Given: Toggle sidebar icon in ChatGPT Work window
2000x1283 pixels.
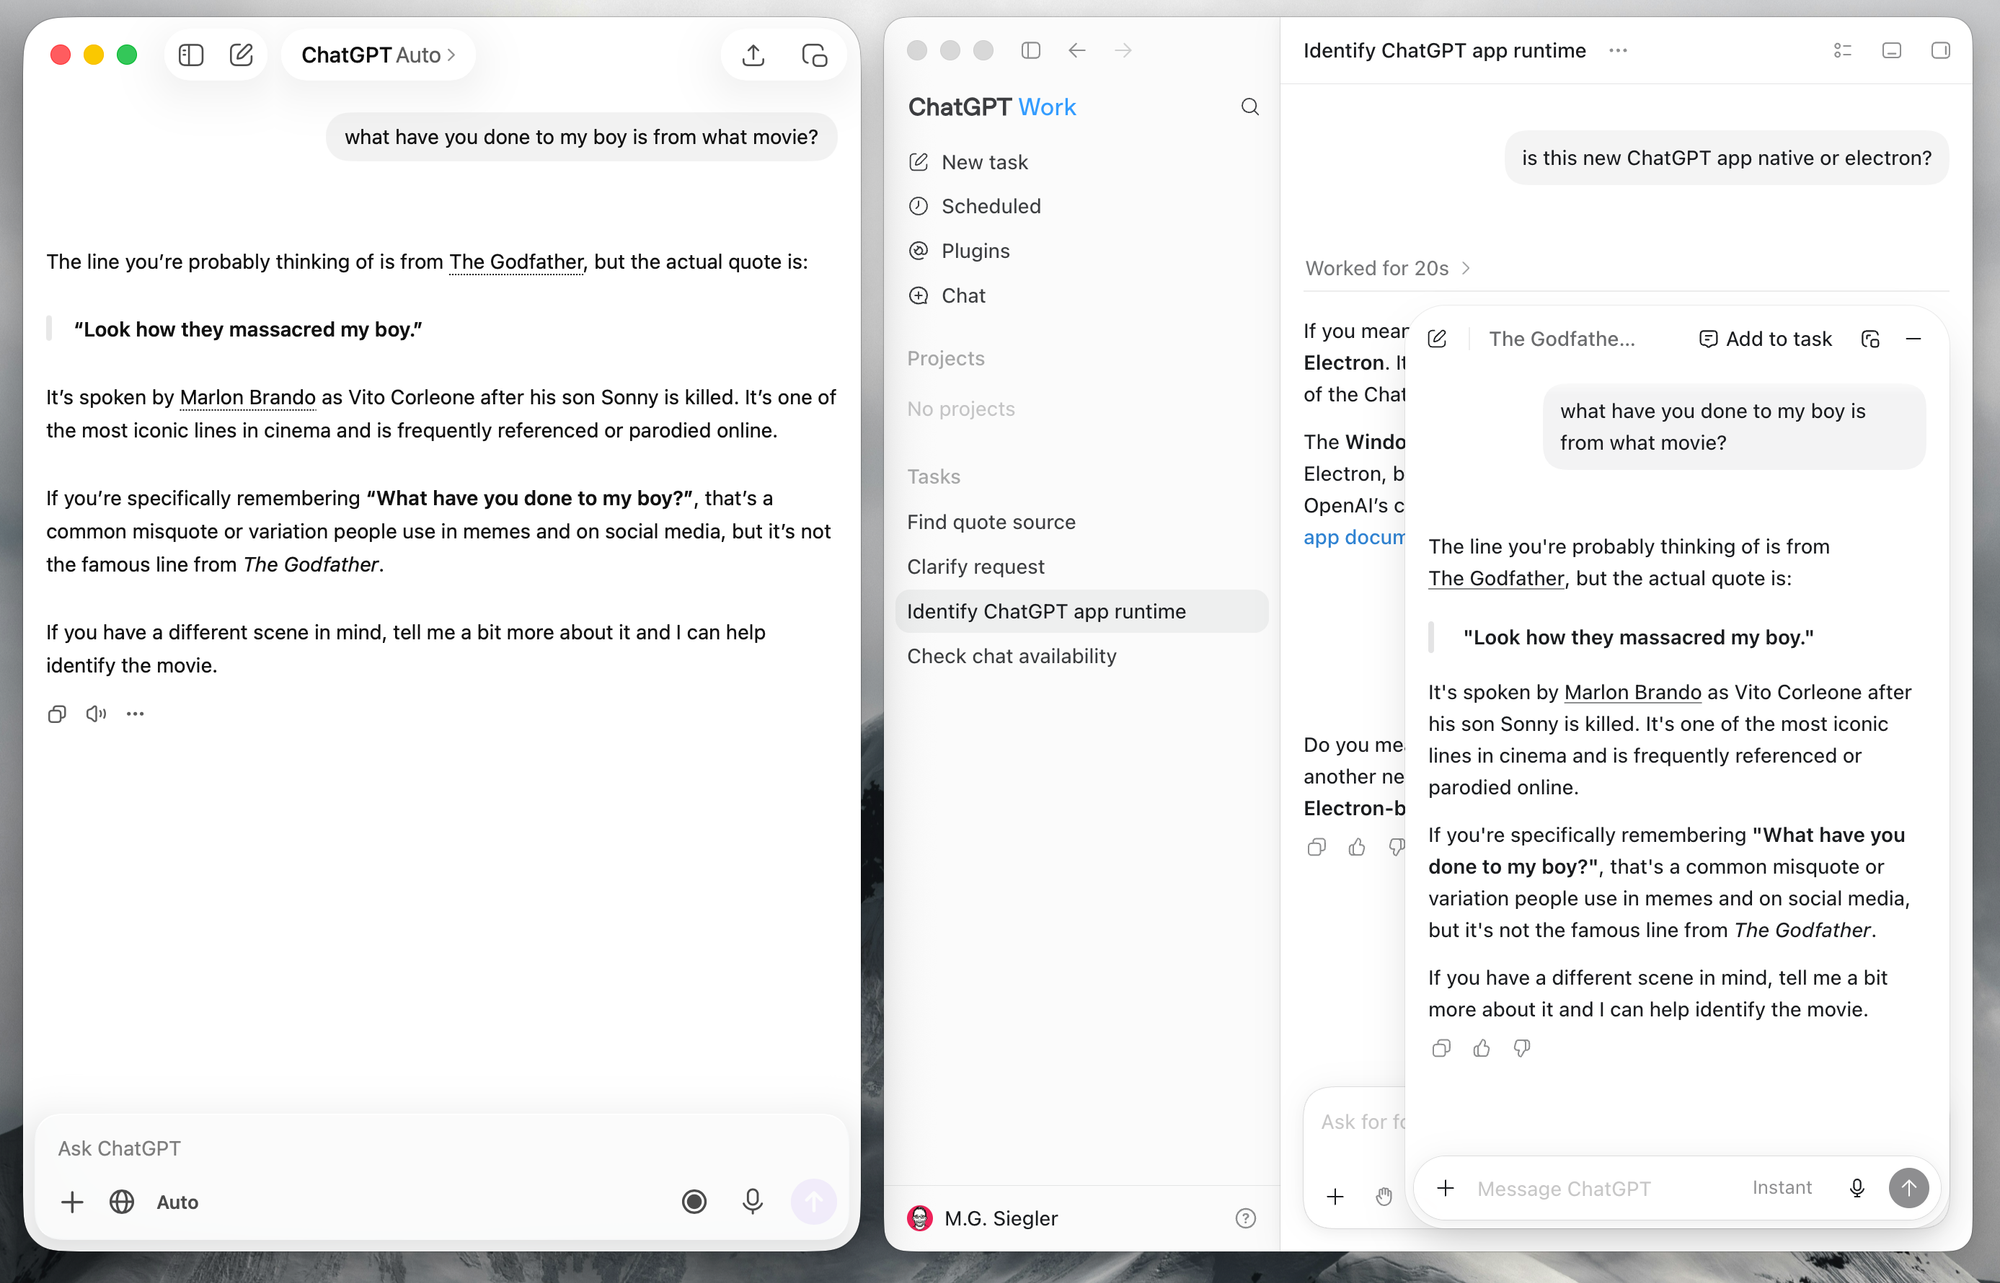Looking at the screenshot, I should tap(1031, 50).
